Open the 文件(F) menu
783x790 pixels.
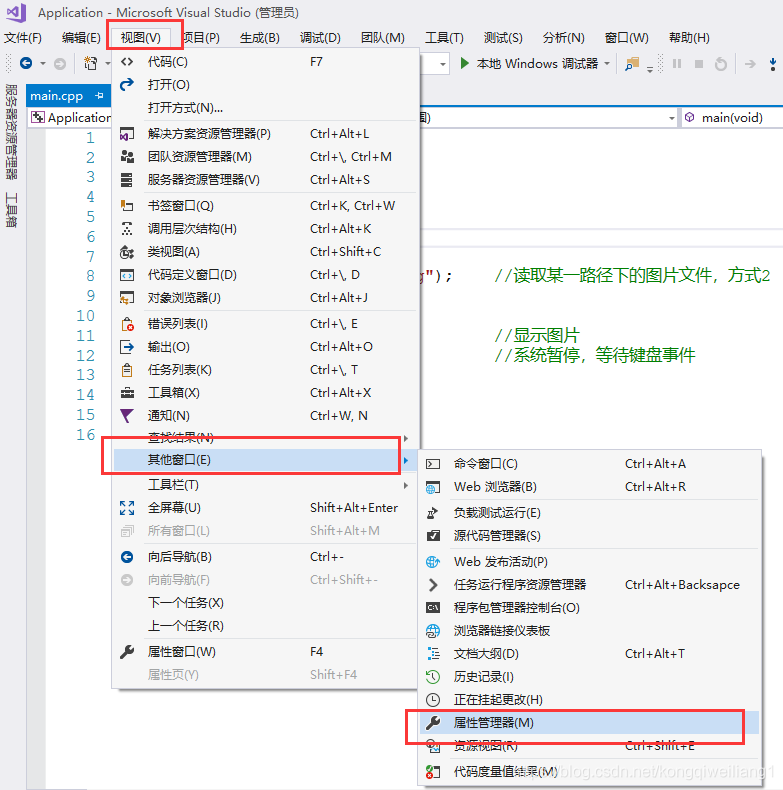pyautogui.click(x=23, y=38)
